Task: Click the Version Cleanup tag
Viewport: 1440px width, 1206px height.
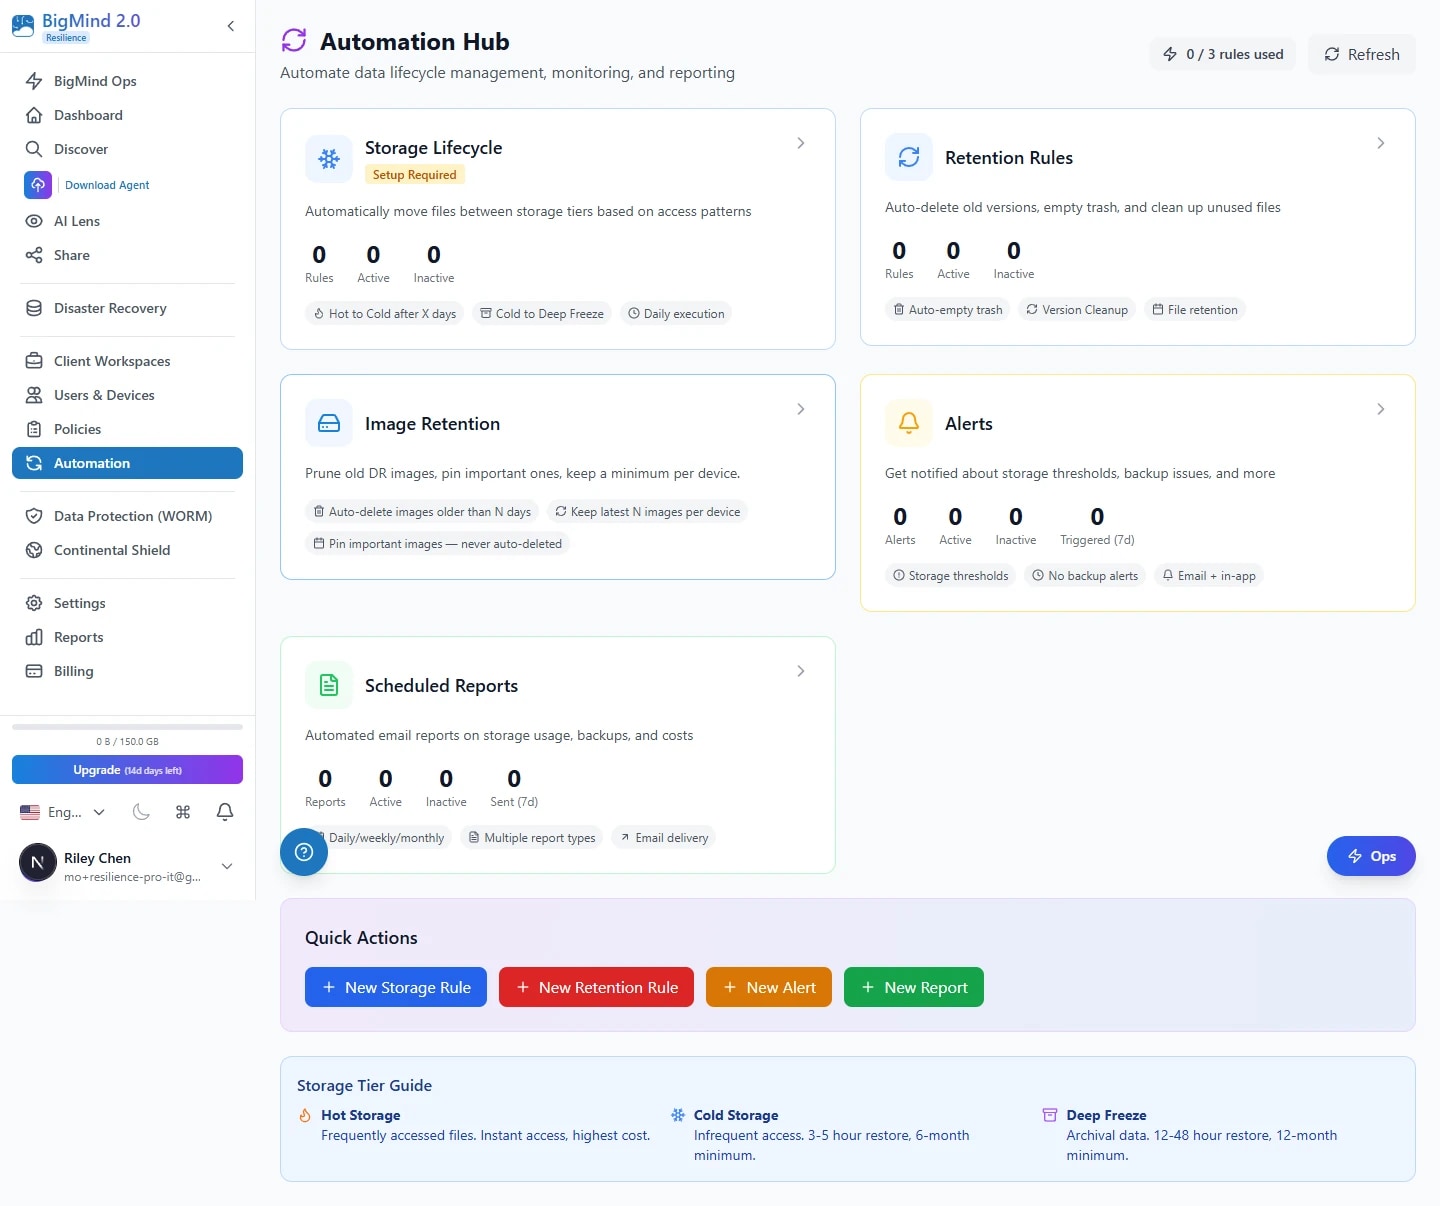Action: pos(1077,310)
